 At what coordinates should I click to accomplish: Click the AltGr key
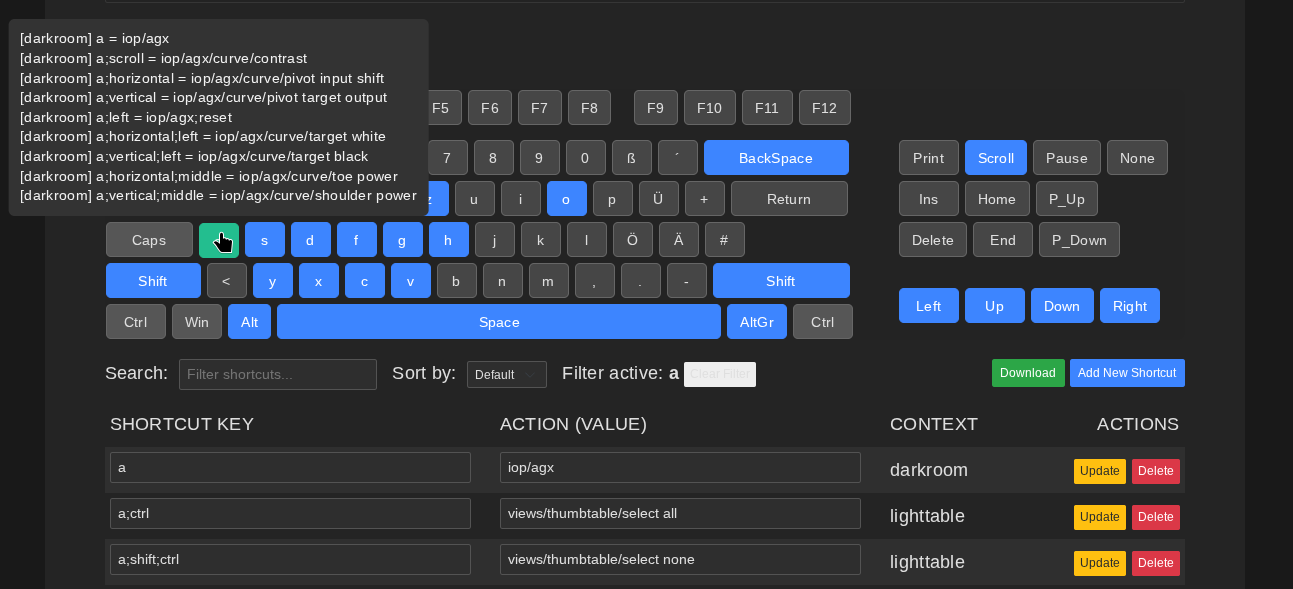tap(756, 322)
